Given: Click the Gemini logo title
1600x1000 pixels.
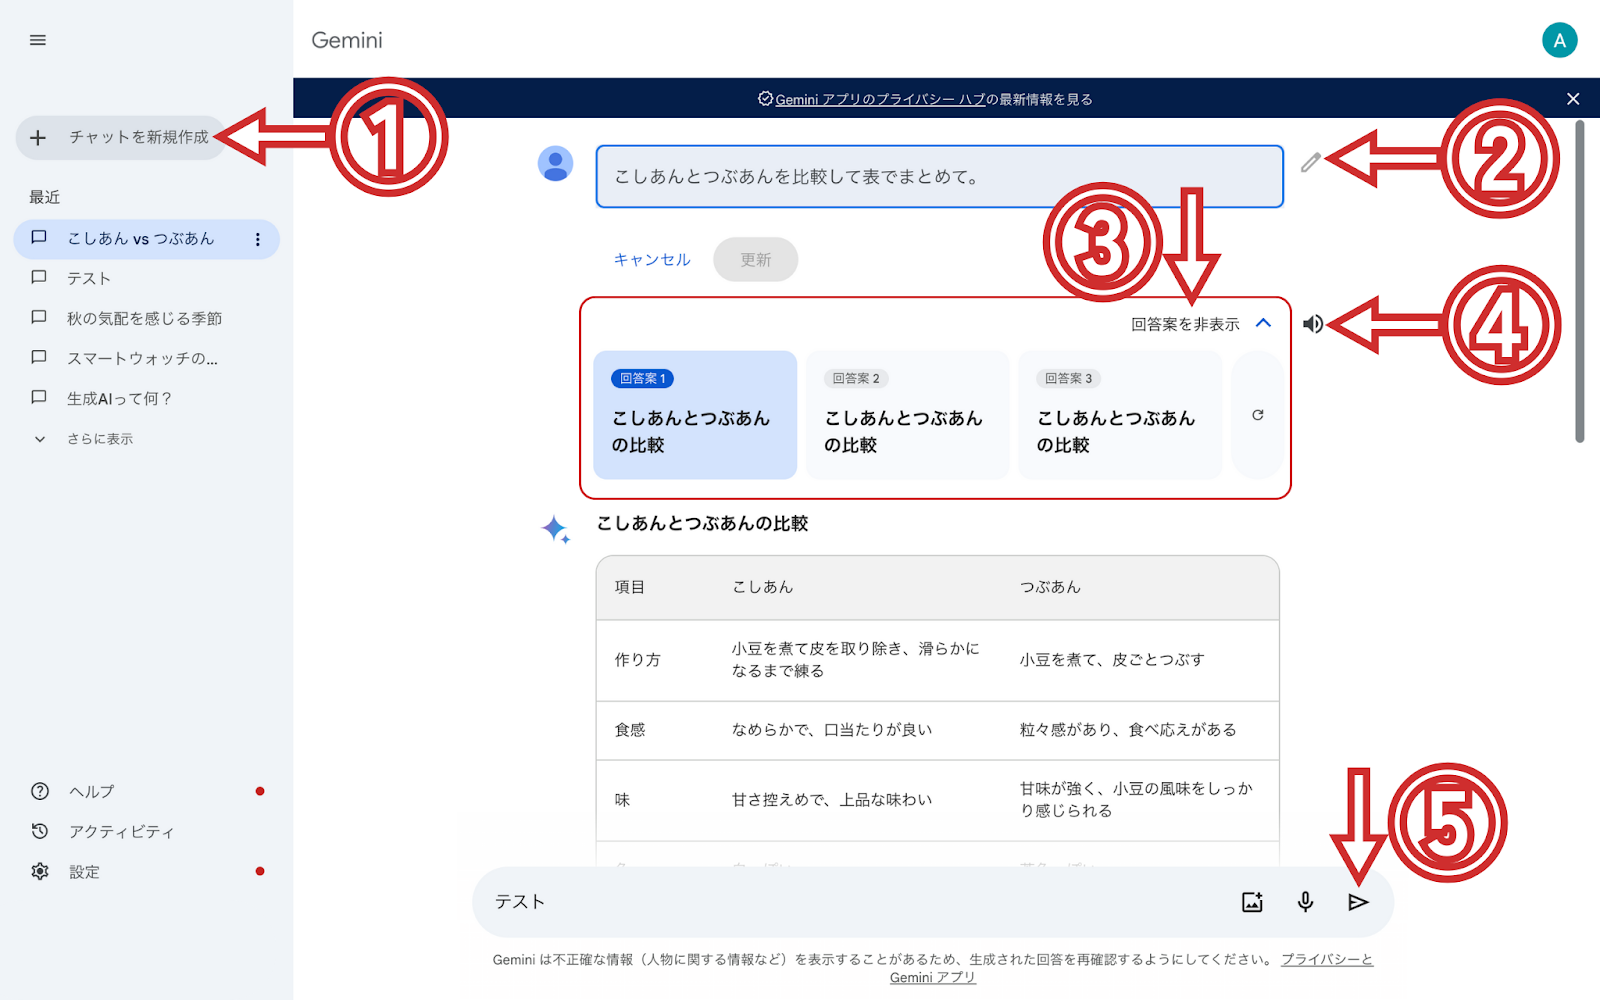Looking at the screenshot, I should click(347, 40).
